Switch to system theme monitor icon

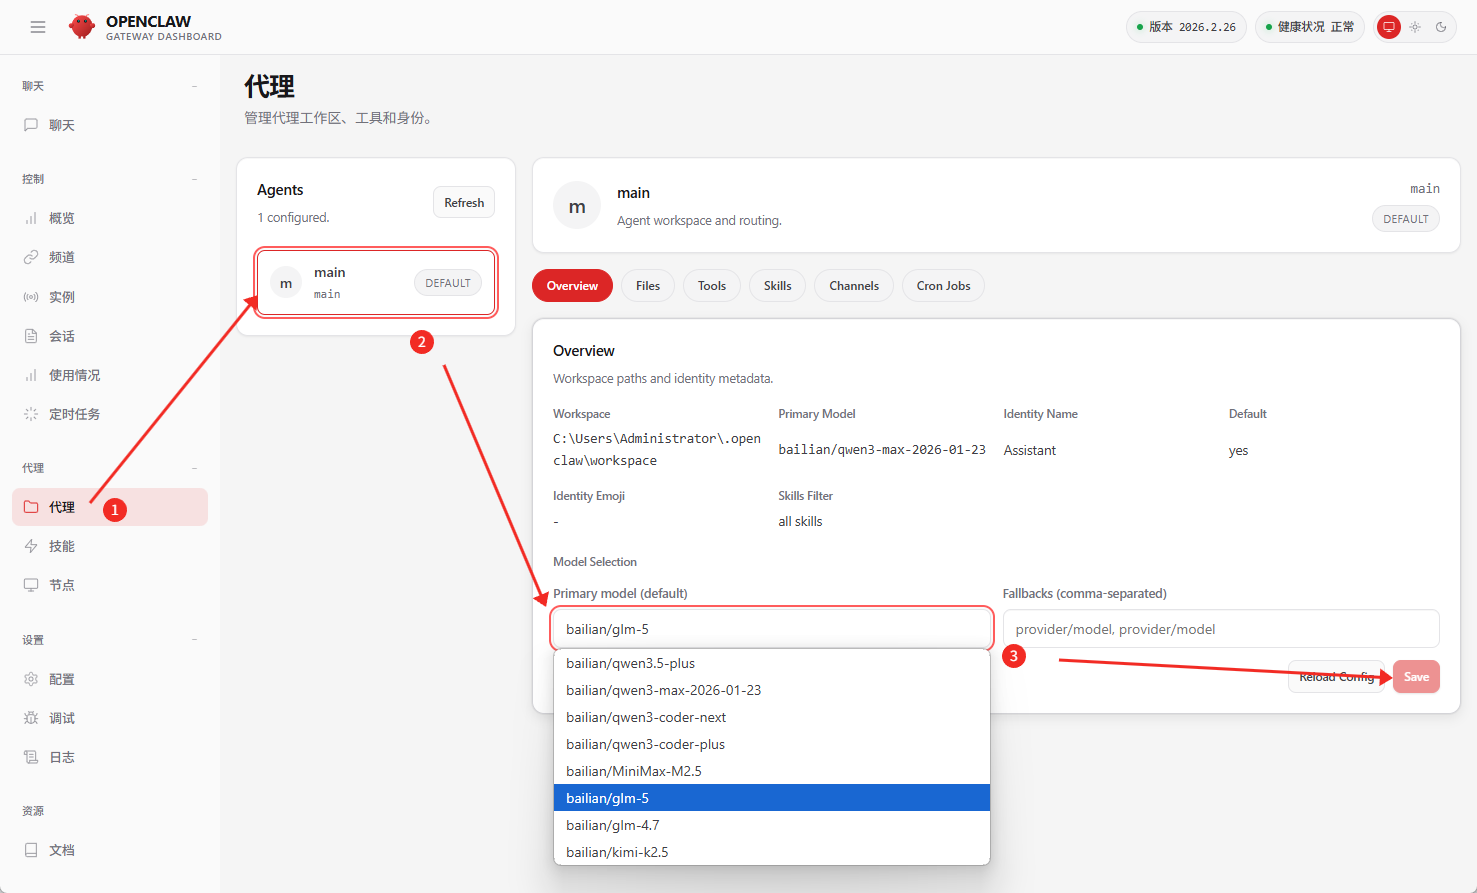[x=1389, y=27]
